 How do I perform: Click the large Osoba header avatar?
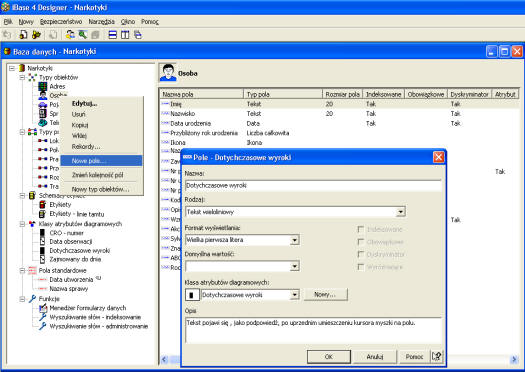(168, 73)
